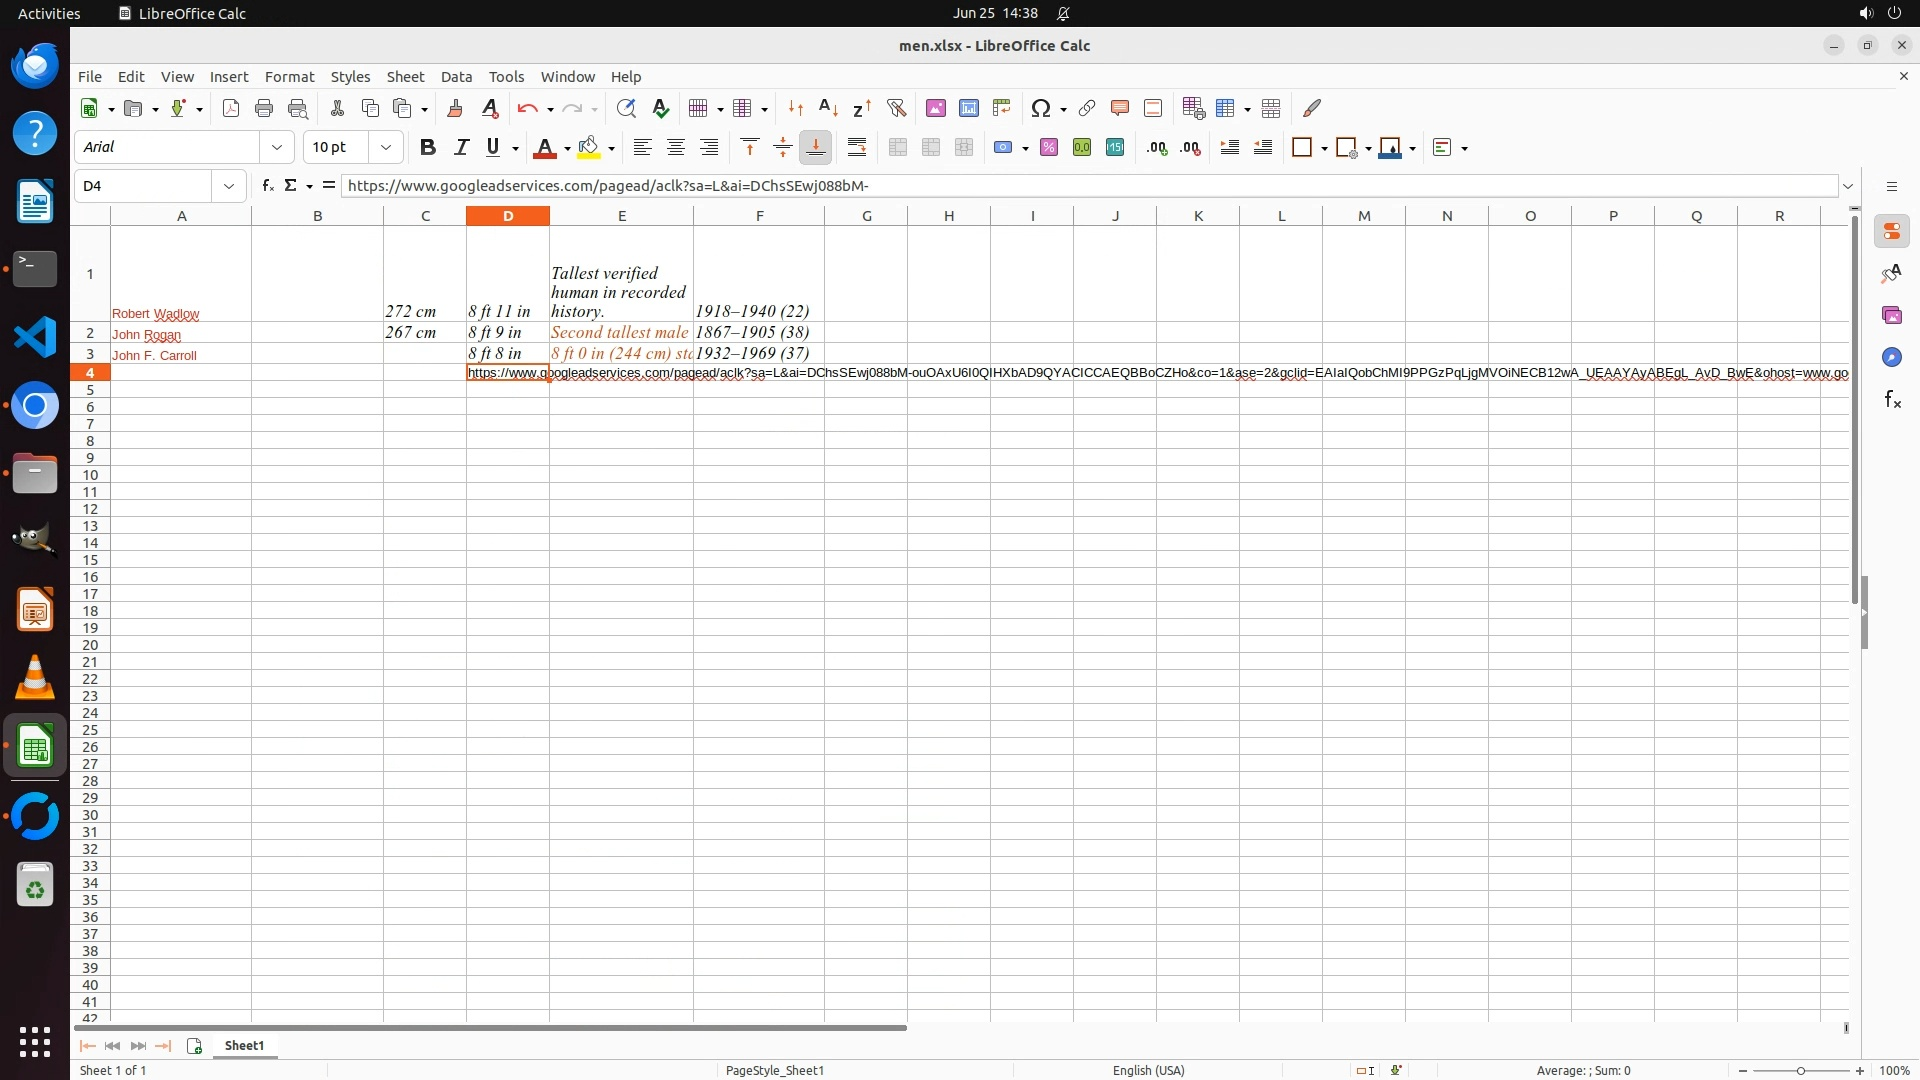Click the Insert Special Character icon

click(x=1041, y=108)
